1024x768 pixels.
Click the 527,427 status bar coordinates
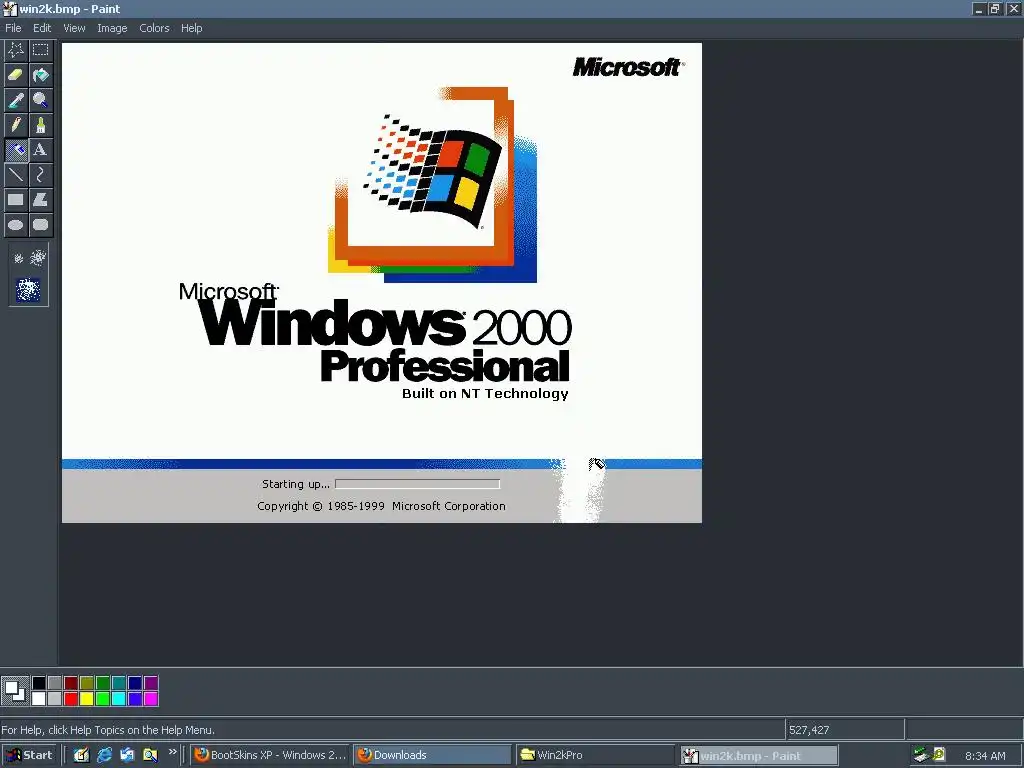click(809, 730)
